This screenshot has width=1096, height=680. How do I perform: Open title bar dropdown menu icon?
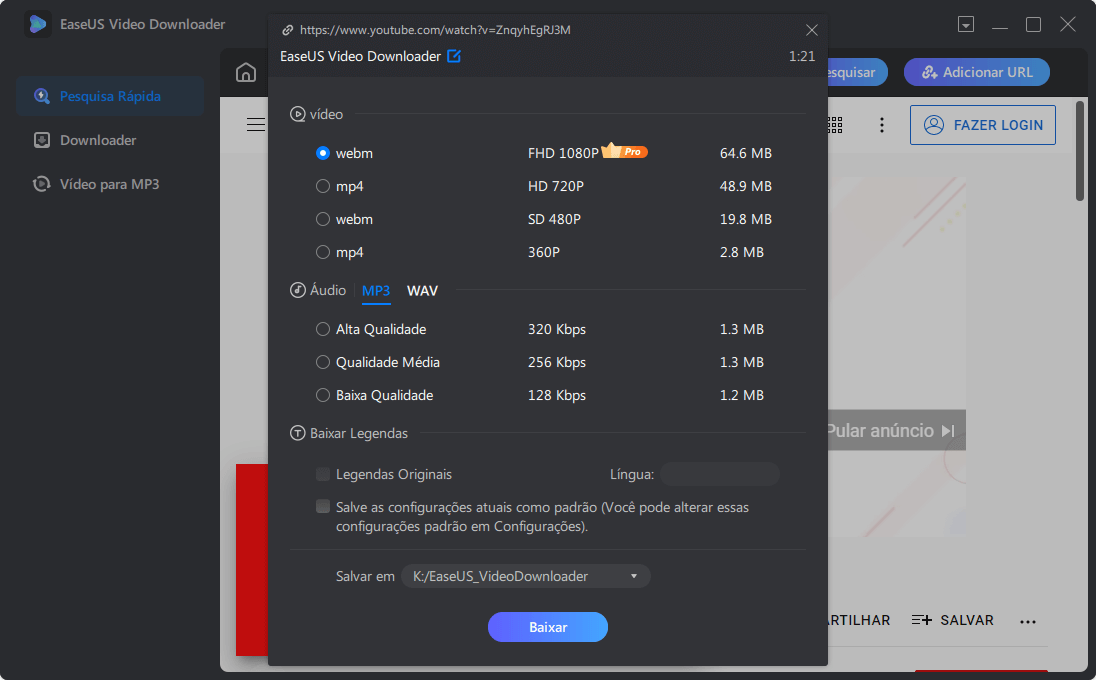click(966, 24)
